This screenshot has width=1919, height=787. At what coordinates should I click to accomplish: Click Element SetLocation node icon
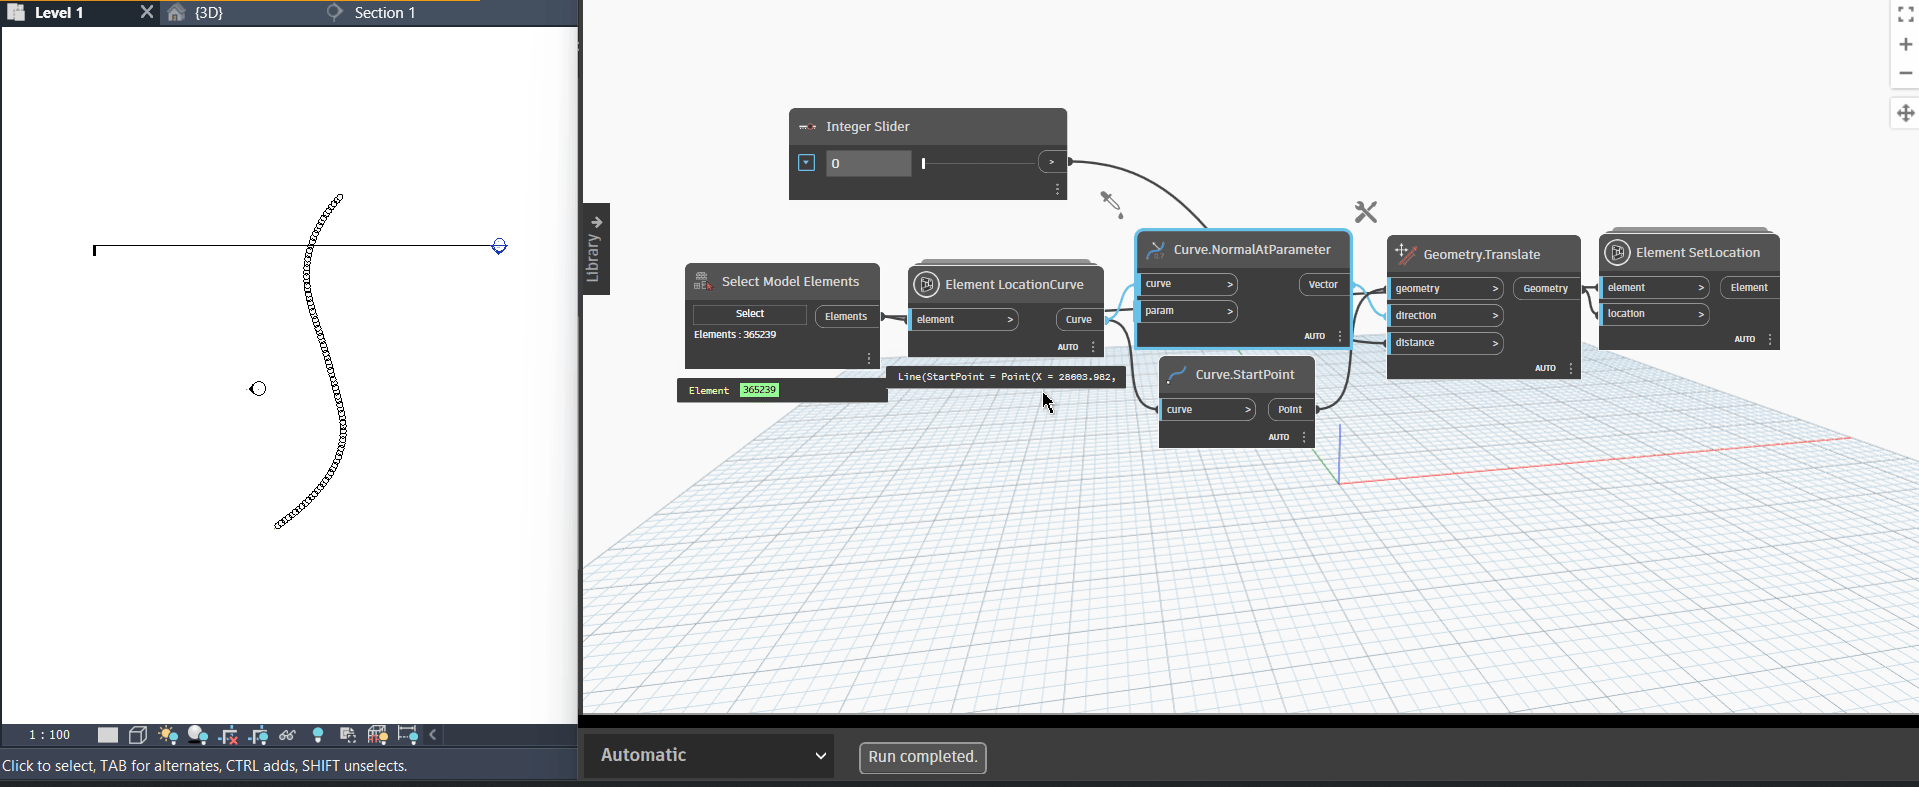pos(1617,253)
